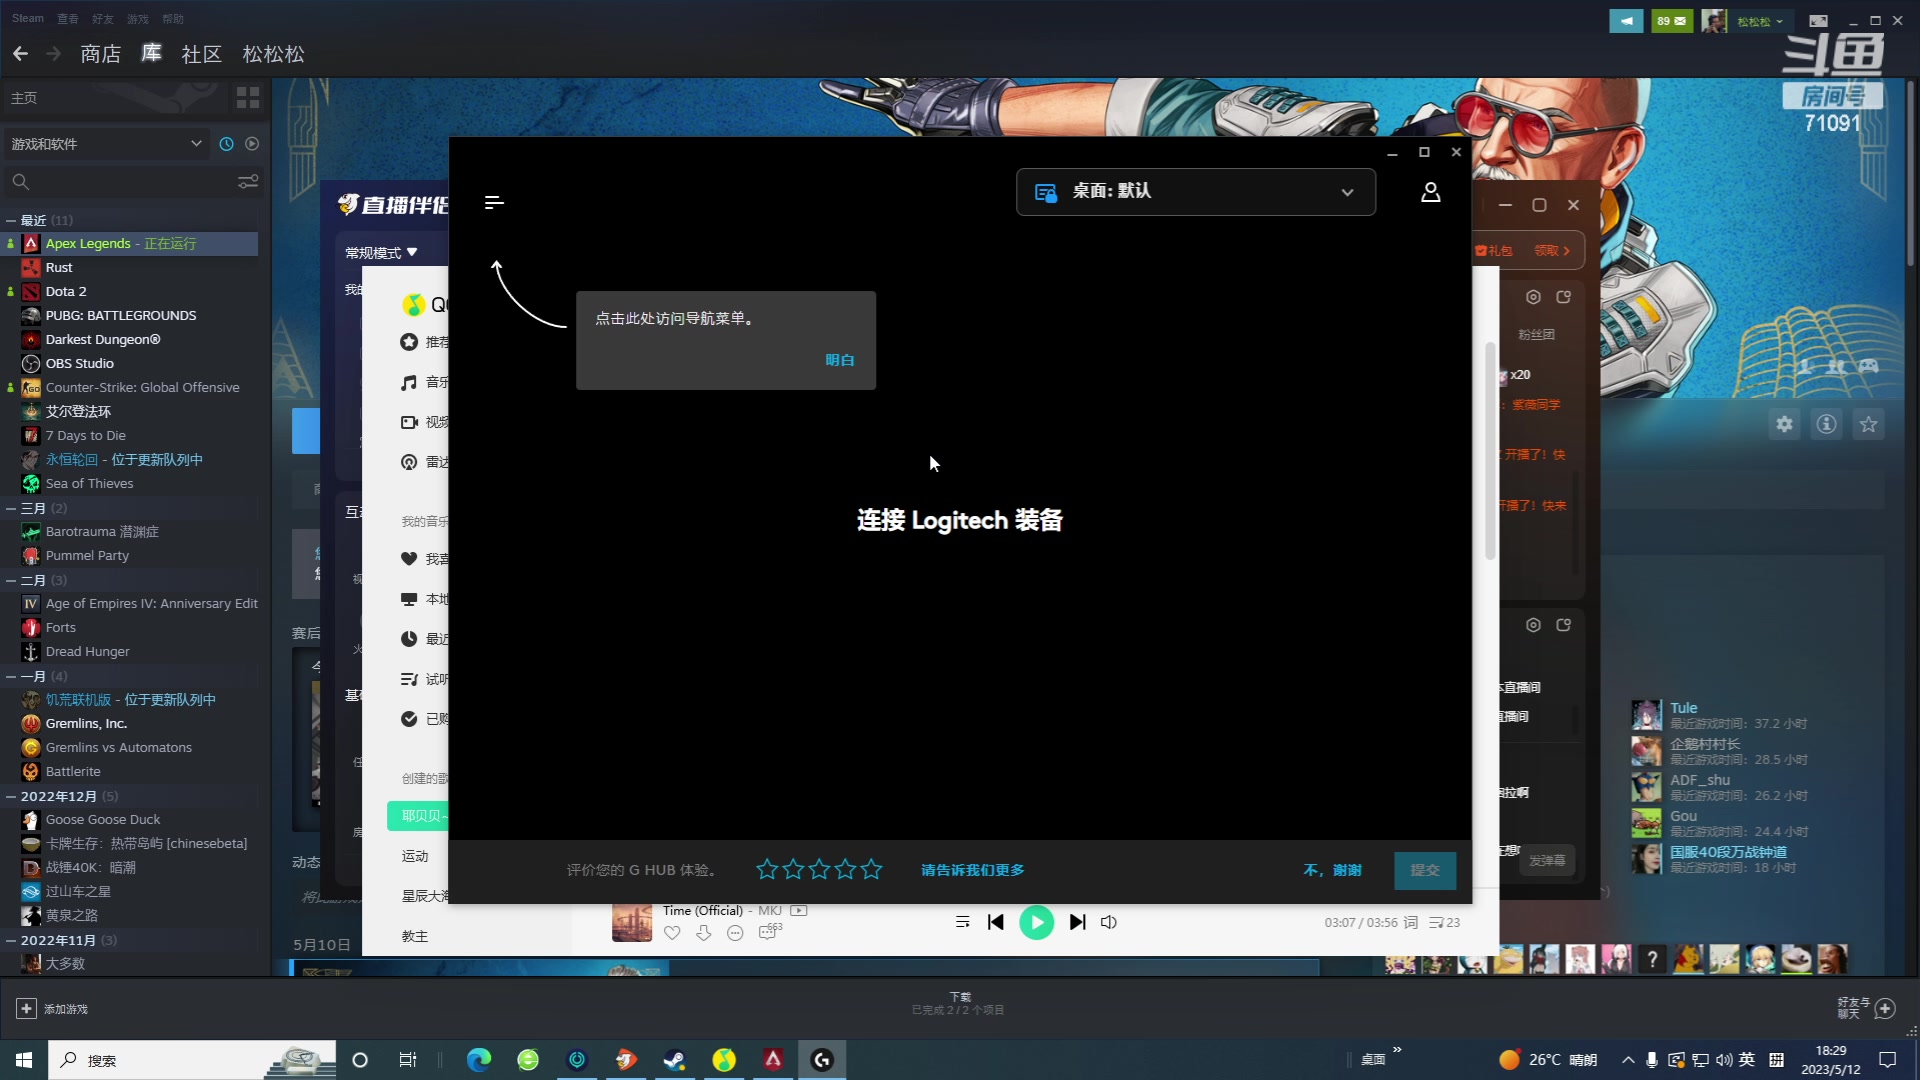Open the play-queue list showing 23
Image resolution: width=1920 pixels, height=1080 pixels.
[x=1444, y=922]
